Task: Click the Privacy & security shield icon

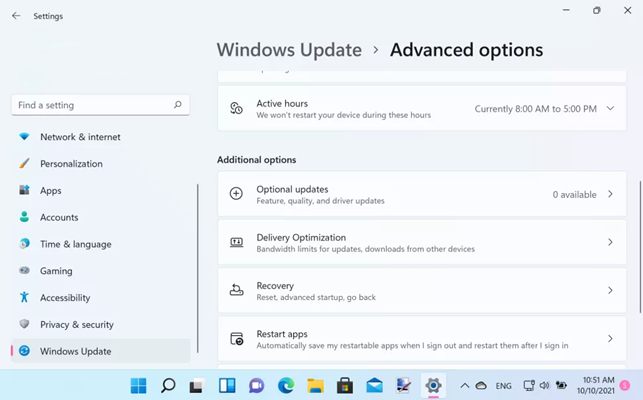Action: 24,324
